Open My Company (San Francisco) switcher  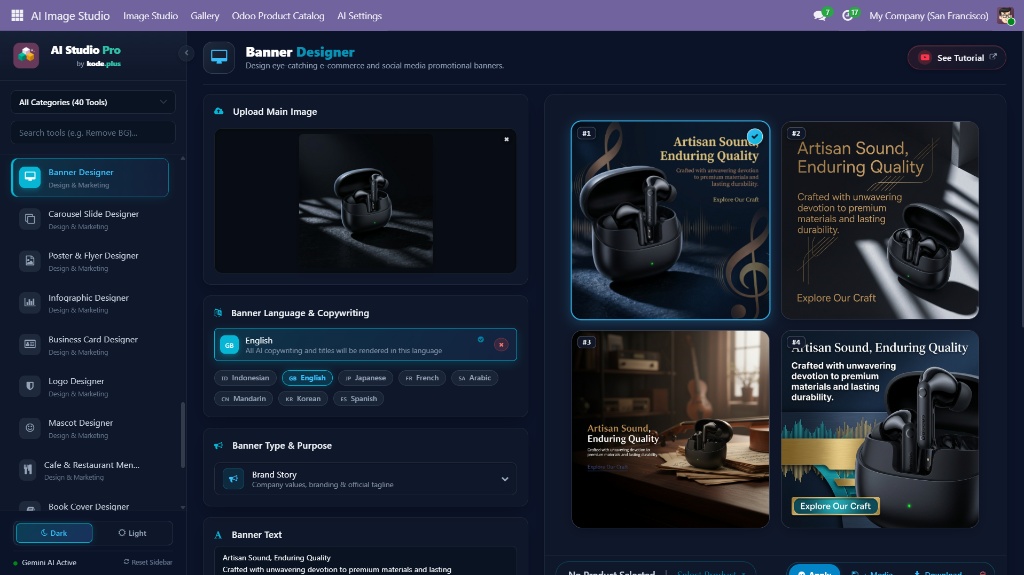[x=928, y=16]
